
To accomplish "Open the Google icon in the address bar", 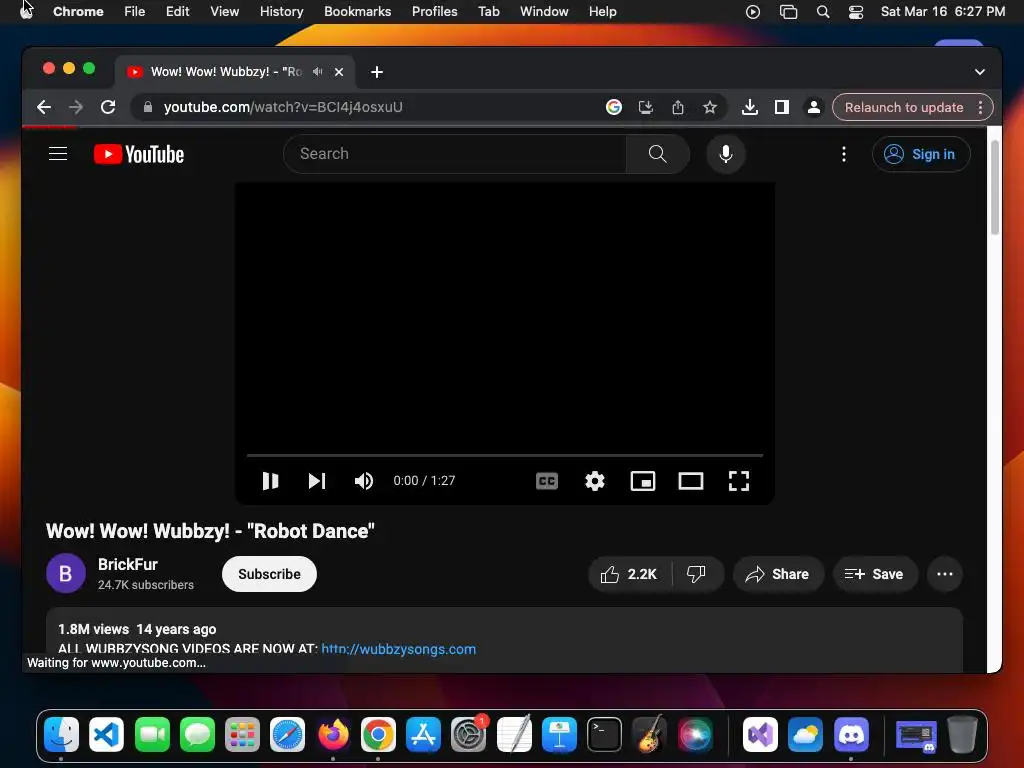I will (614, 107).
